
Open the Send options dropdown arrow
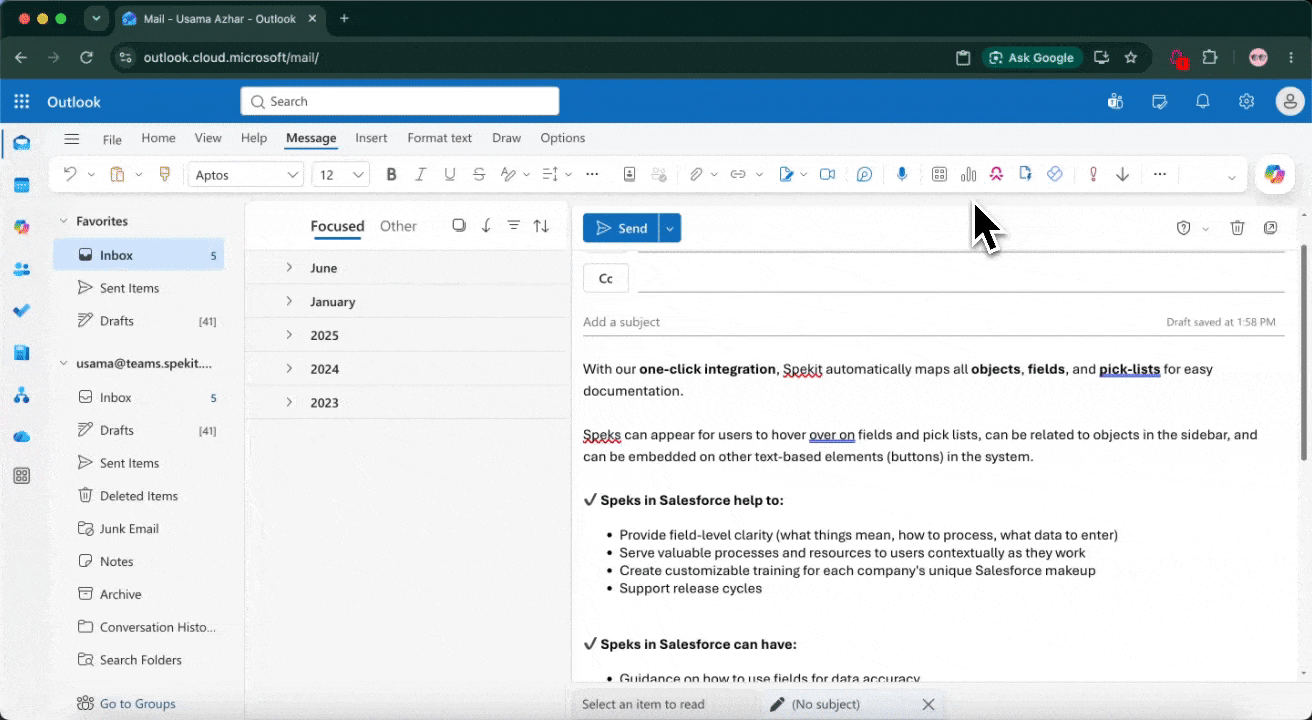670,228
